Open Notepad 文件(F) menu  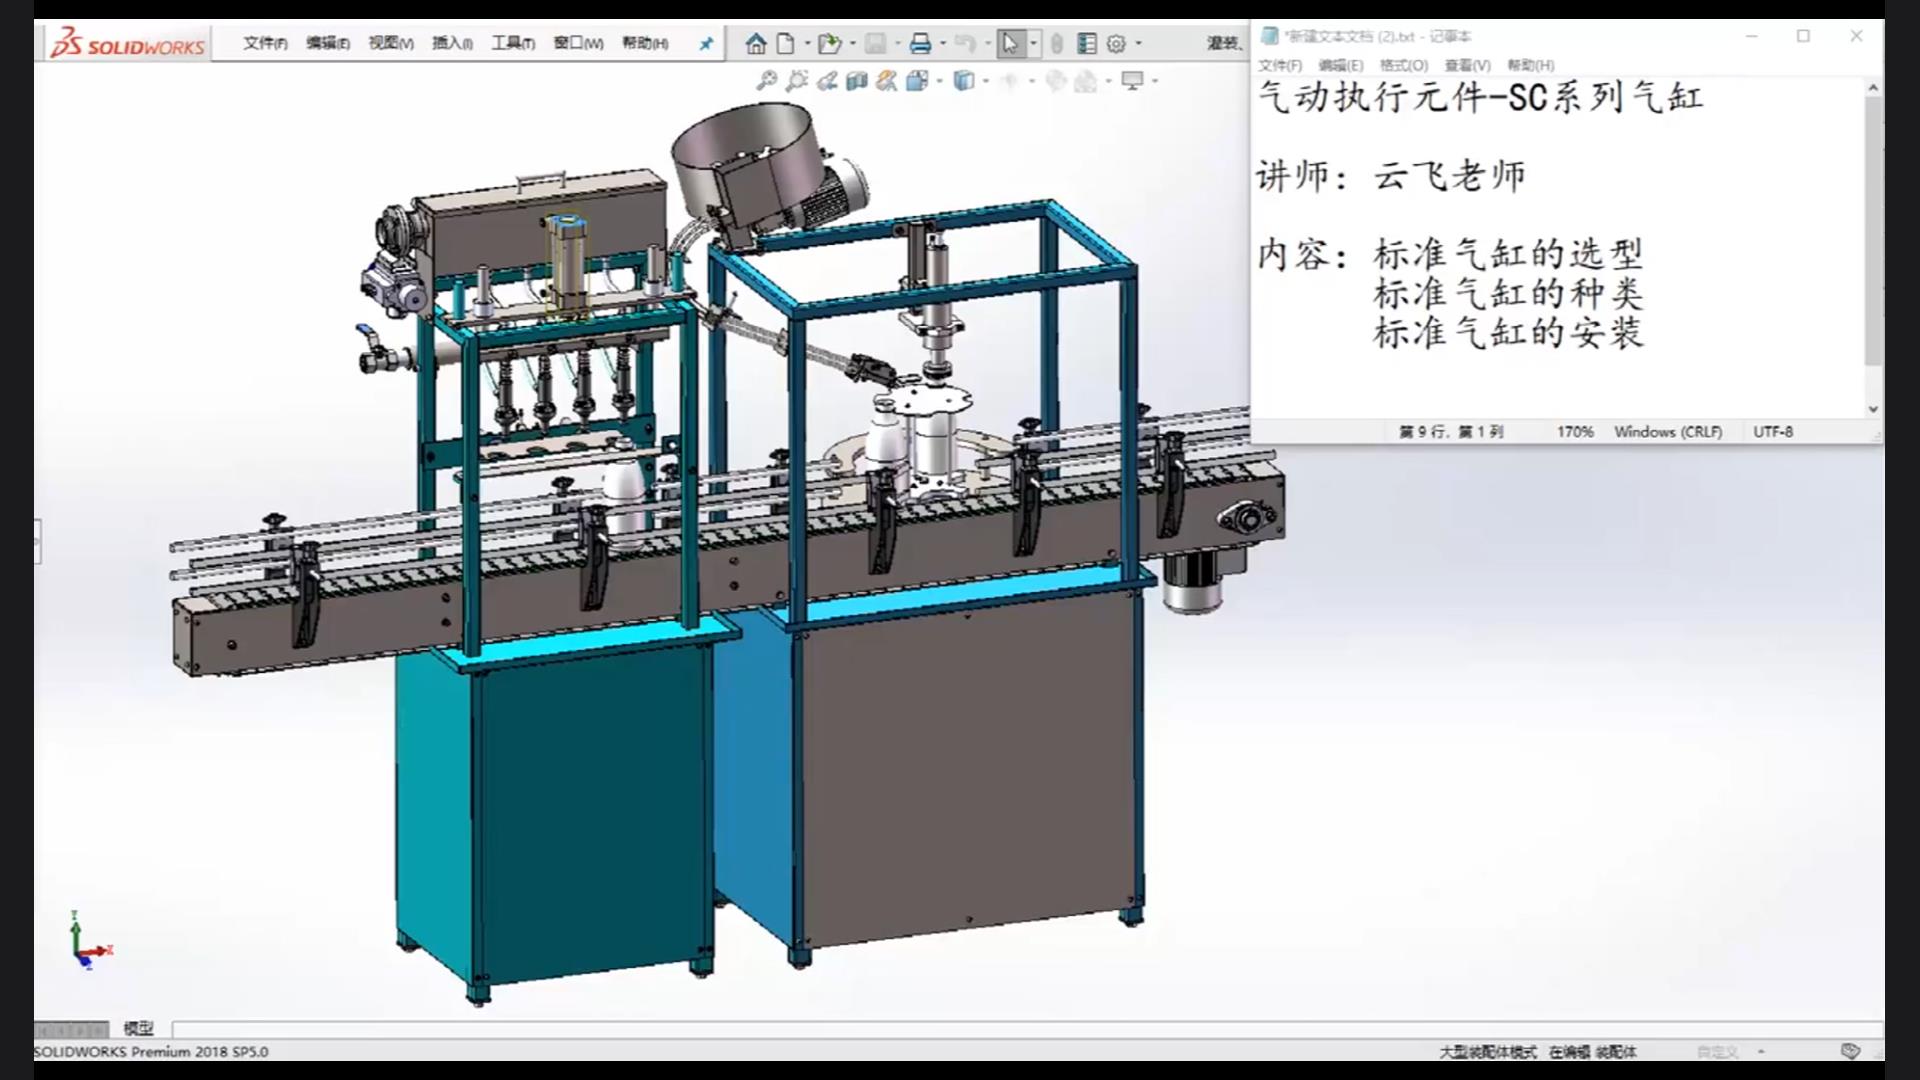(1280, 65)
